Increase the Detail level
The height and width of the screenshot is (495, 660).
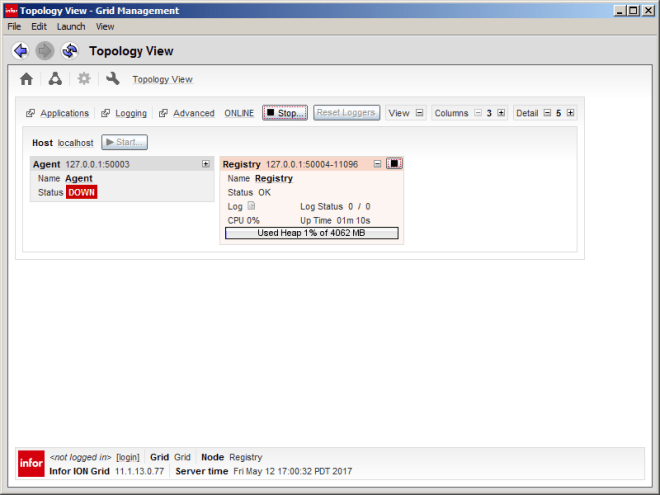click(x=570, y=113)
